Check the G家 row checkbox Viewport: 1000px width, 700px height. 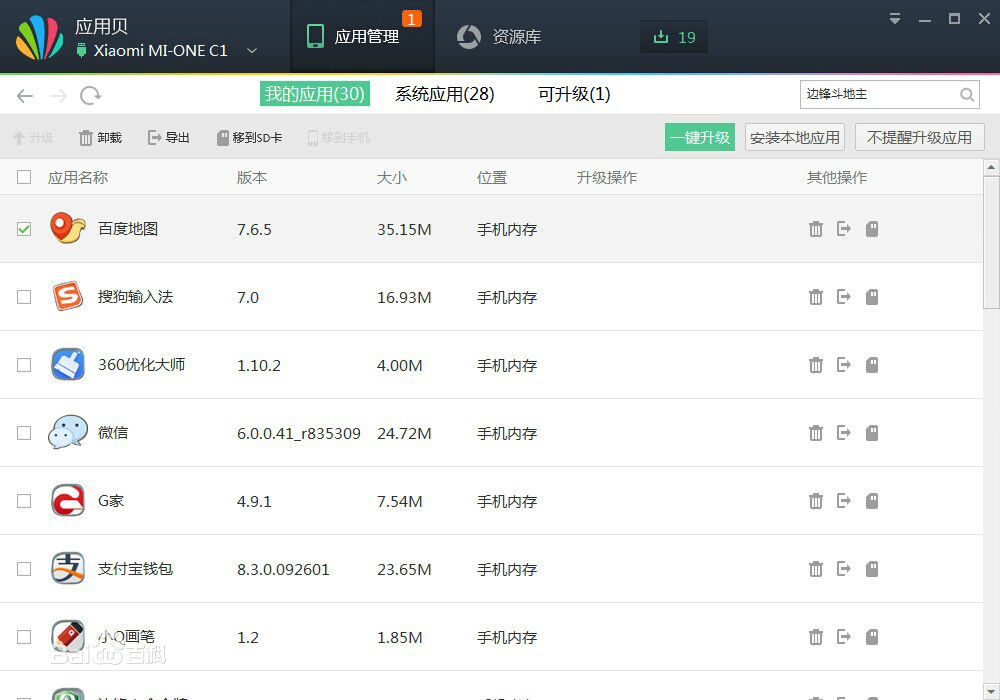tap(24, 502)
